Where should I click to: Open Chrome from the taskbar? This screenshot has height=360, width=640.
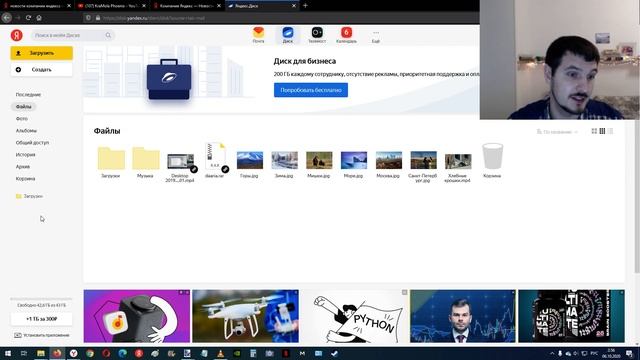coord(90,353)
